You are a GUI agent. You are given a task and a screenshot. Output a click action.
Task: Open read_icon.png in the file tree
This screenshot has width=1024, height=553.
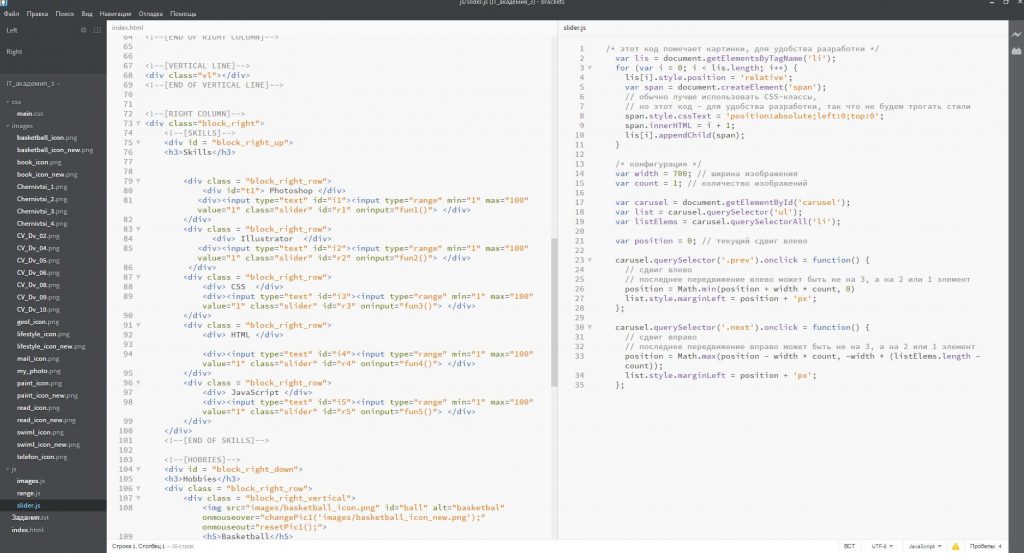click(38, 408)
